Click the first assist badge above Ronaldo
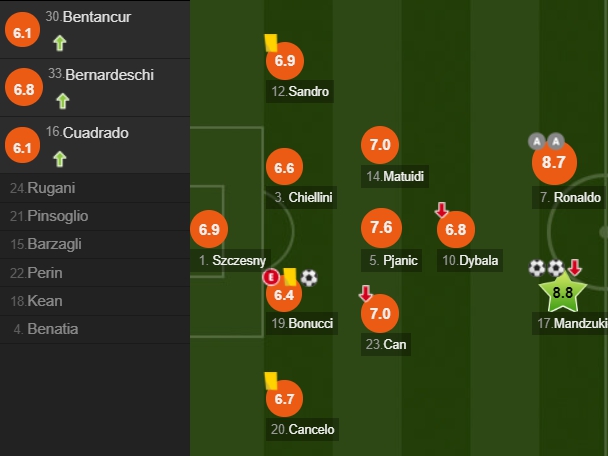The height and width of the screenshot is (456, 608). click(x=537, y=142)
